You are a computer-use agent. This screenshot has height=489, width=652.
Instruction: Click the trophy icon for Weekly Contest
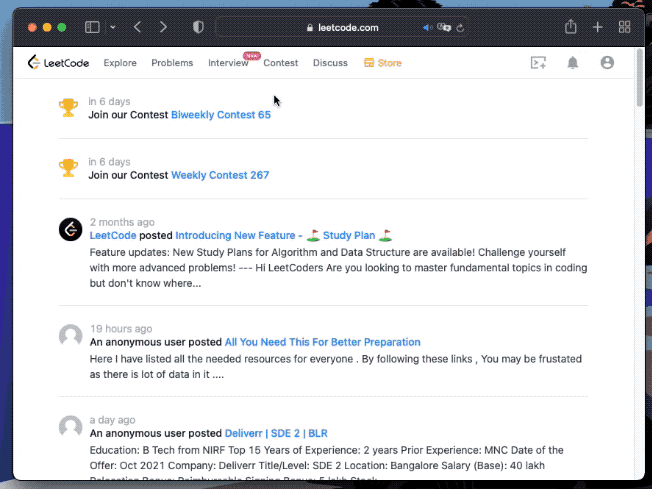coord(68,168)
